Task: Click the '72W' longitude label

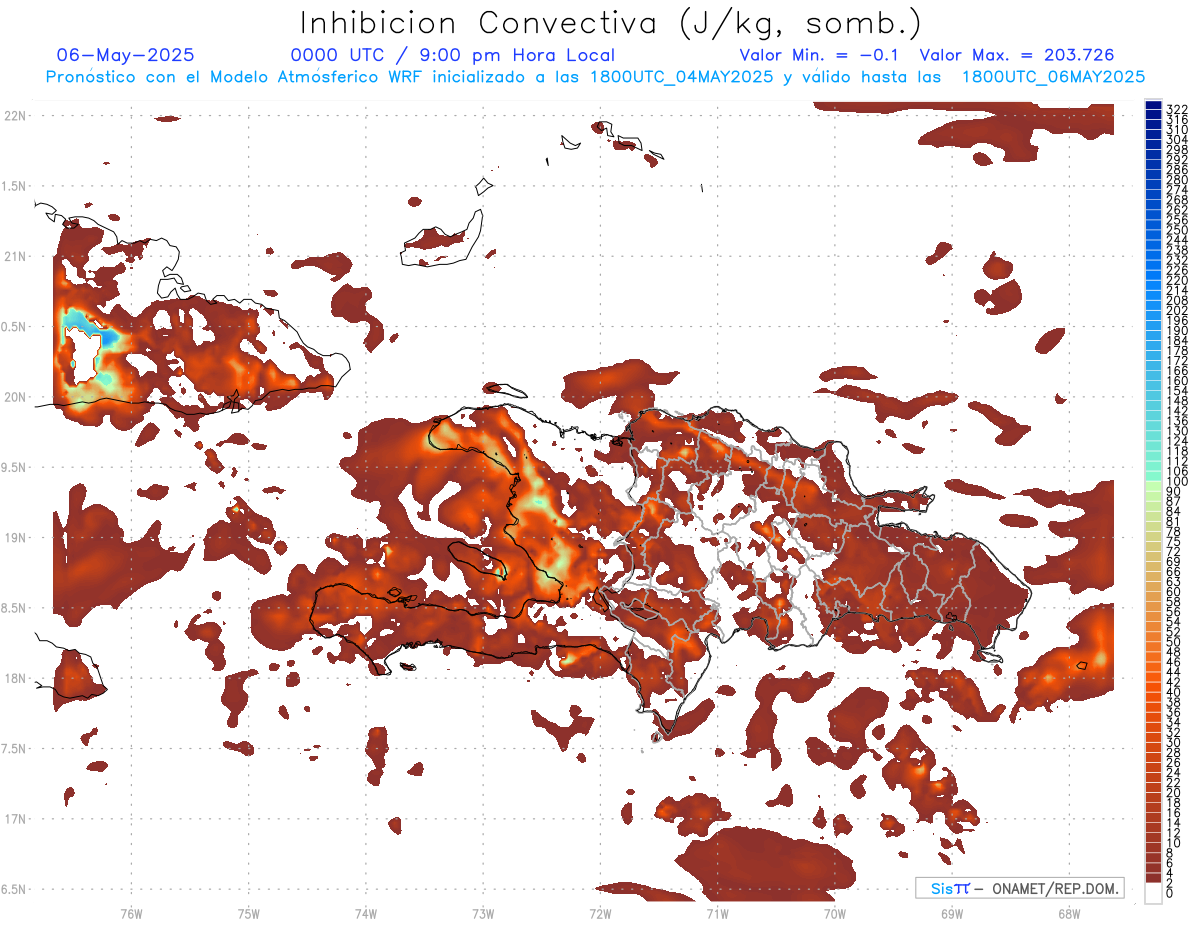Action: [600, 913]
